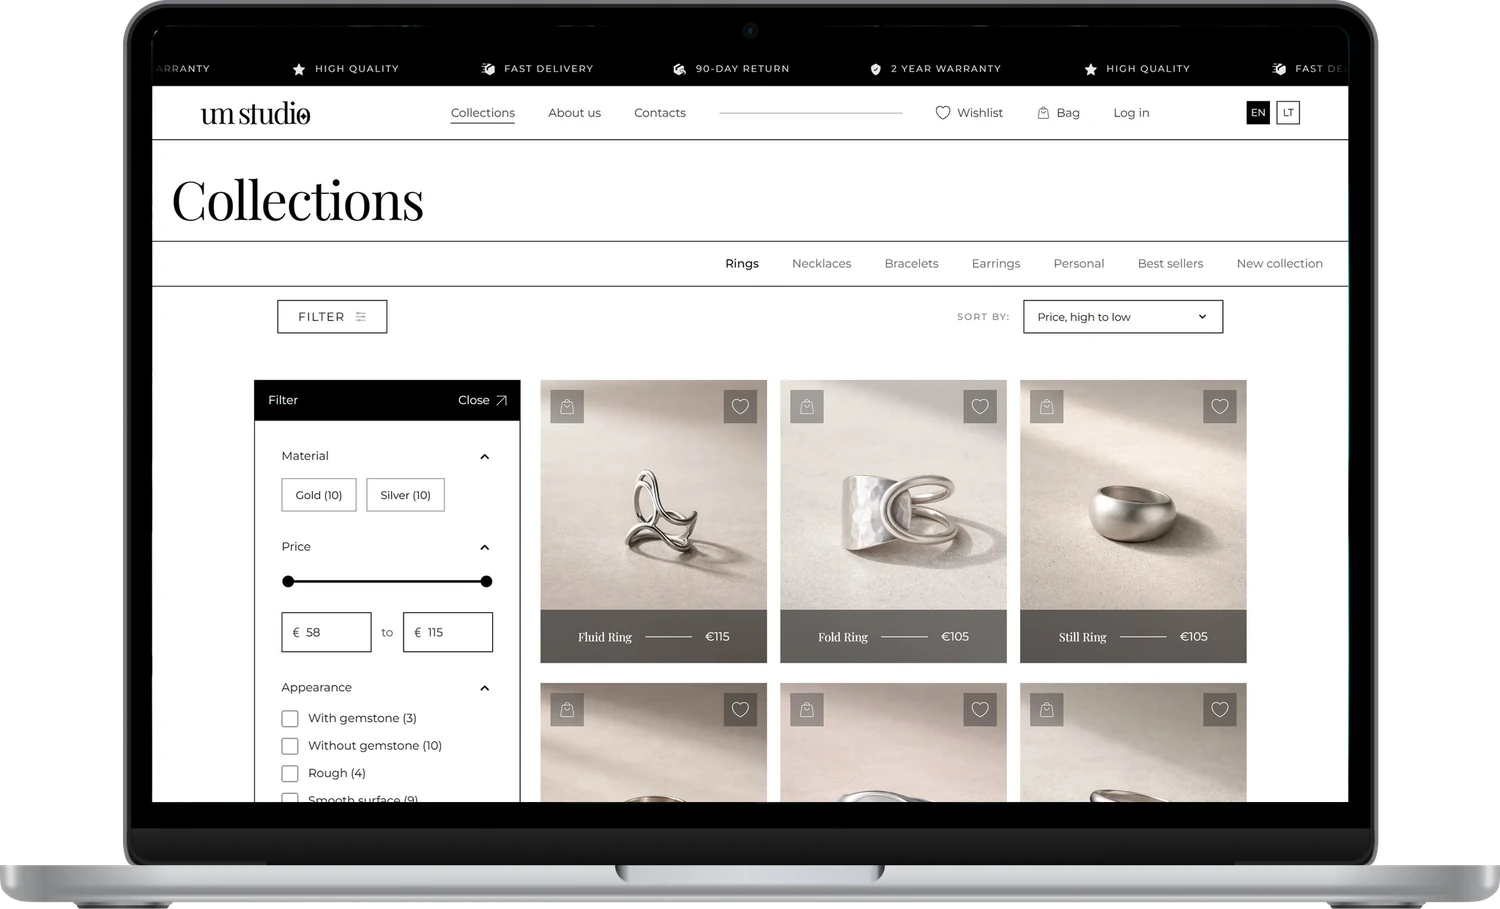Add Still Ring to bag icon

pyautogui.click(x=1047, y=406)
